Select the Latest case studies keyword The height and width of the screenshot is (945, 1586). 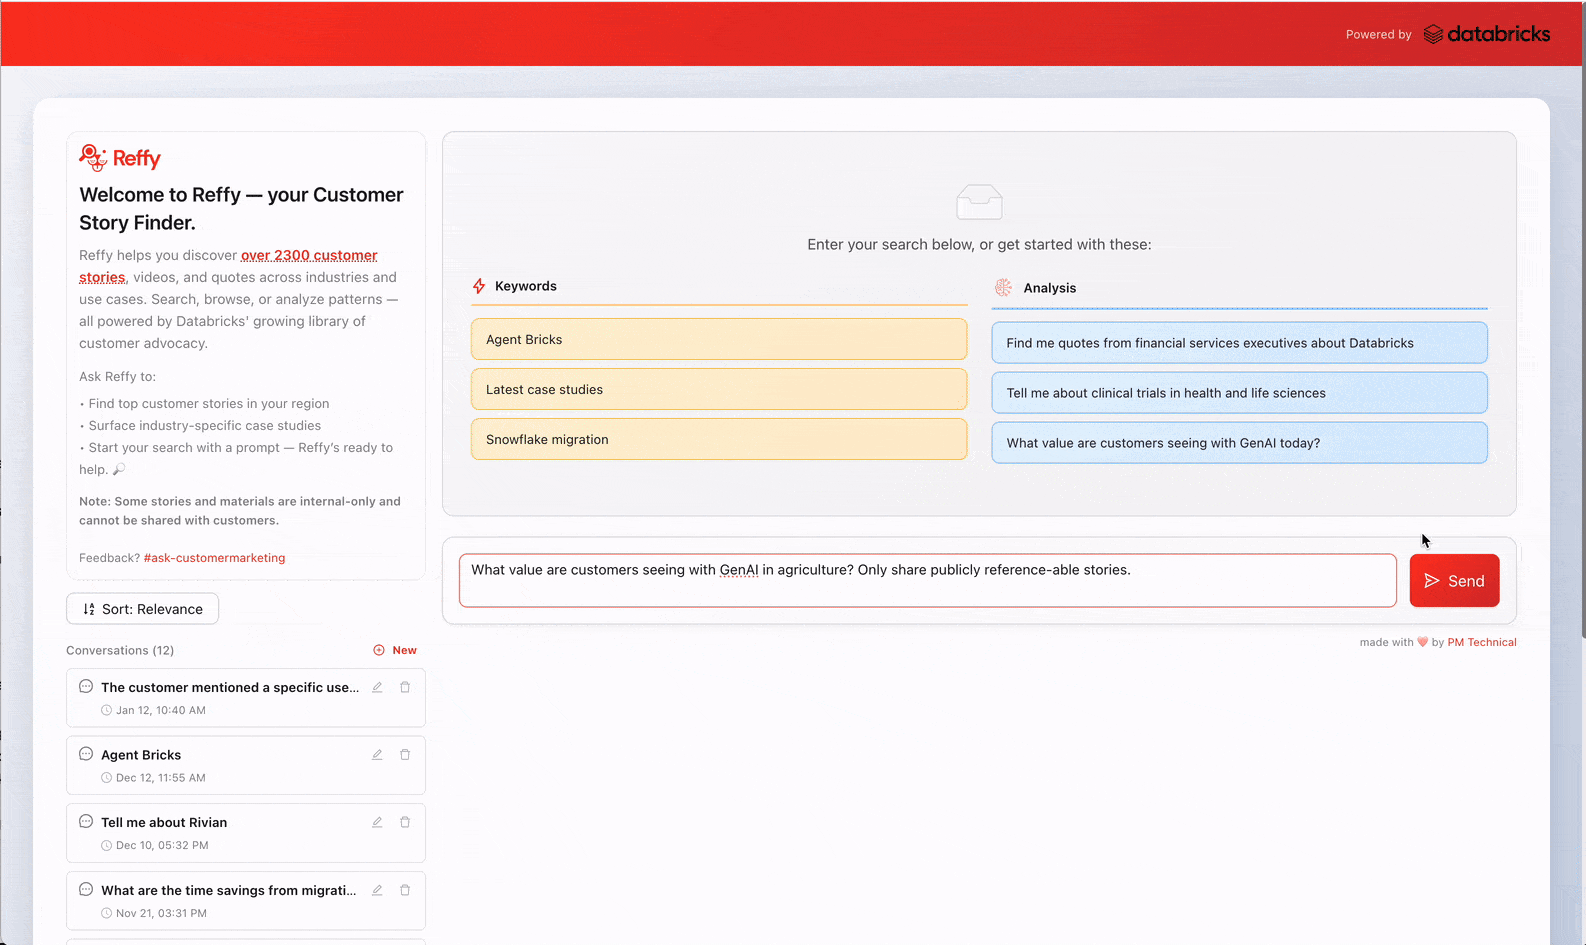pos(719,389)
